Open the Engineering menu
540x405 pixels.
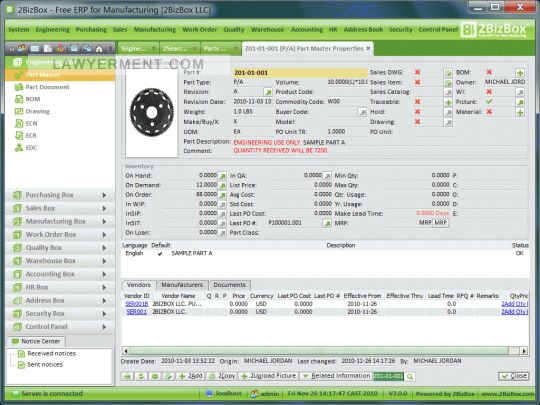[52, 30]
